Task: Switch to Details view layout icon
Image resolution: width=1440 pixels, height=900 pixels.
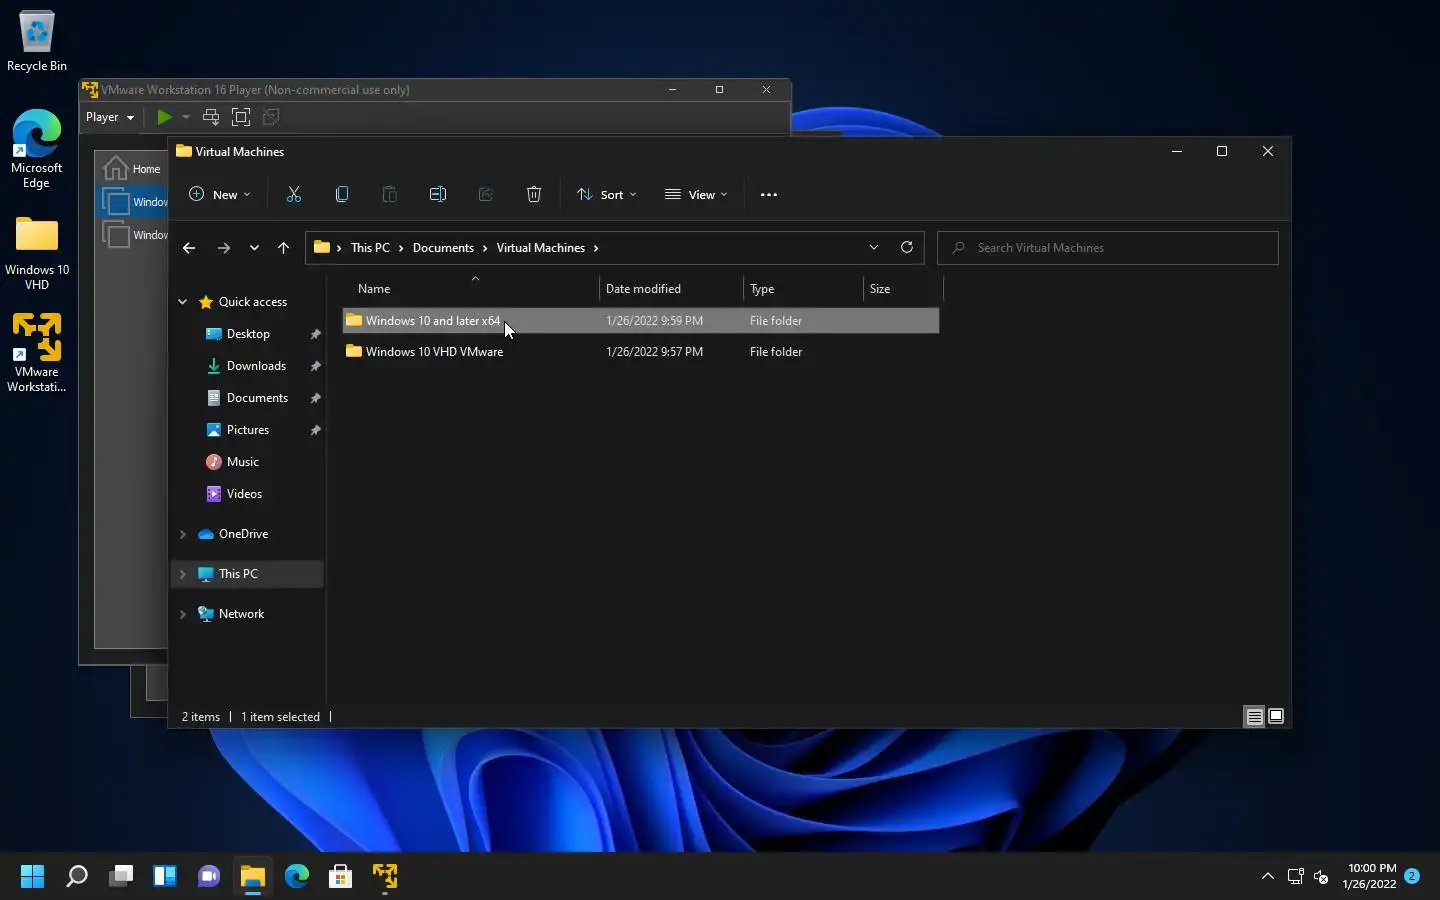Action: [x=1254, y=716]
